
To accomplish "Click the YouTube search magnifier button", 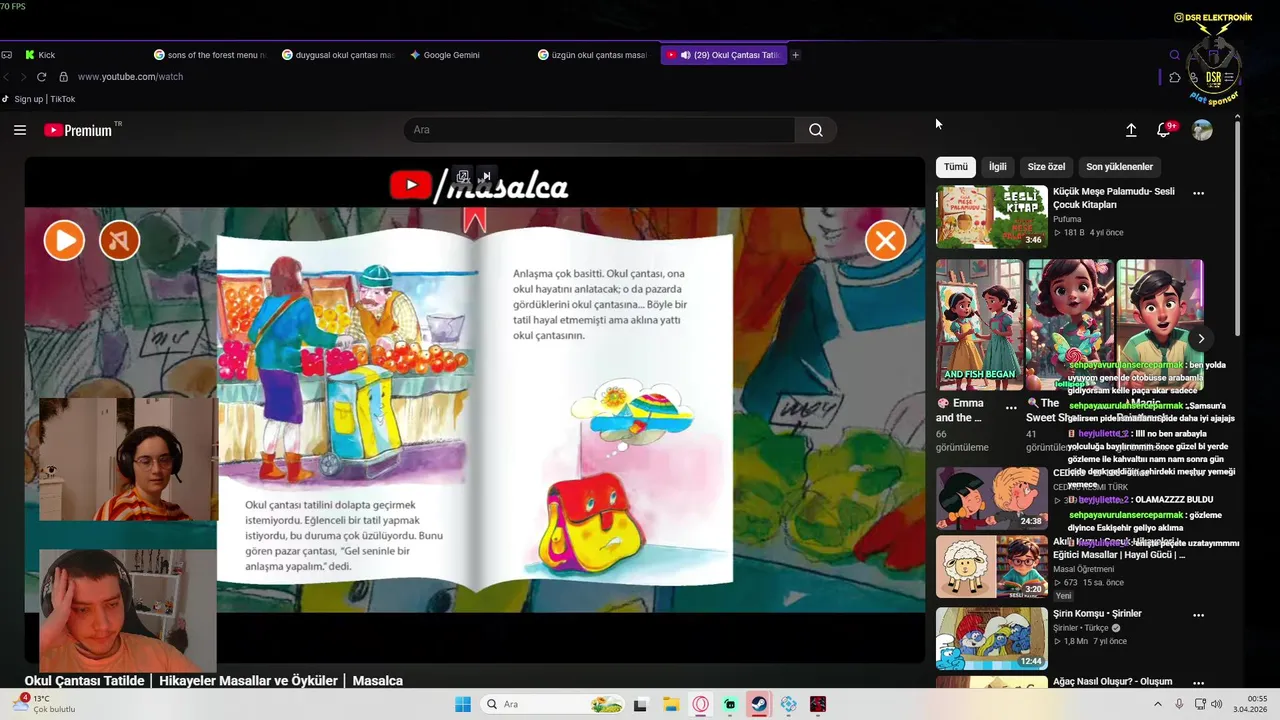I will coord(816,130).
